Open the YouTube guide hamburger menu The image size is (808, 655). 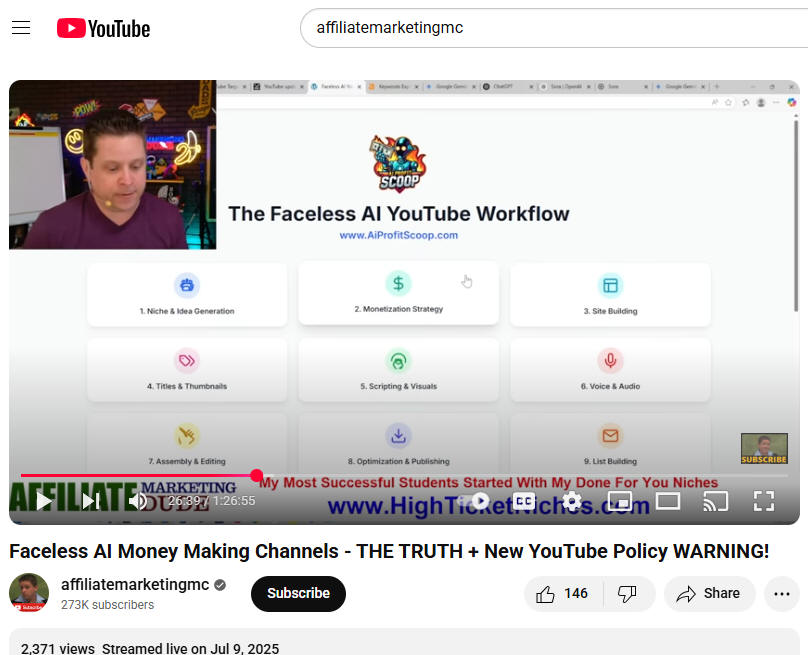tap(21, 28)
